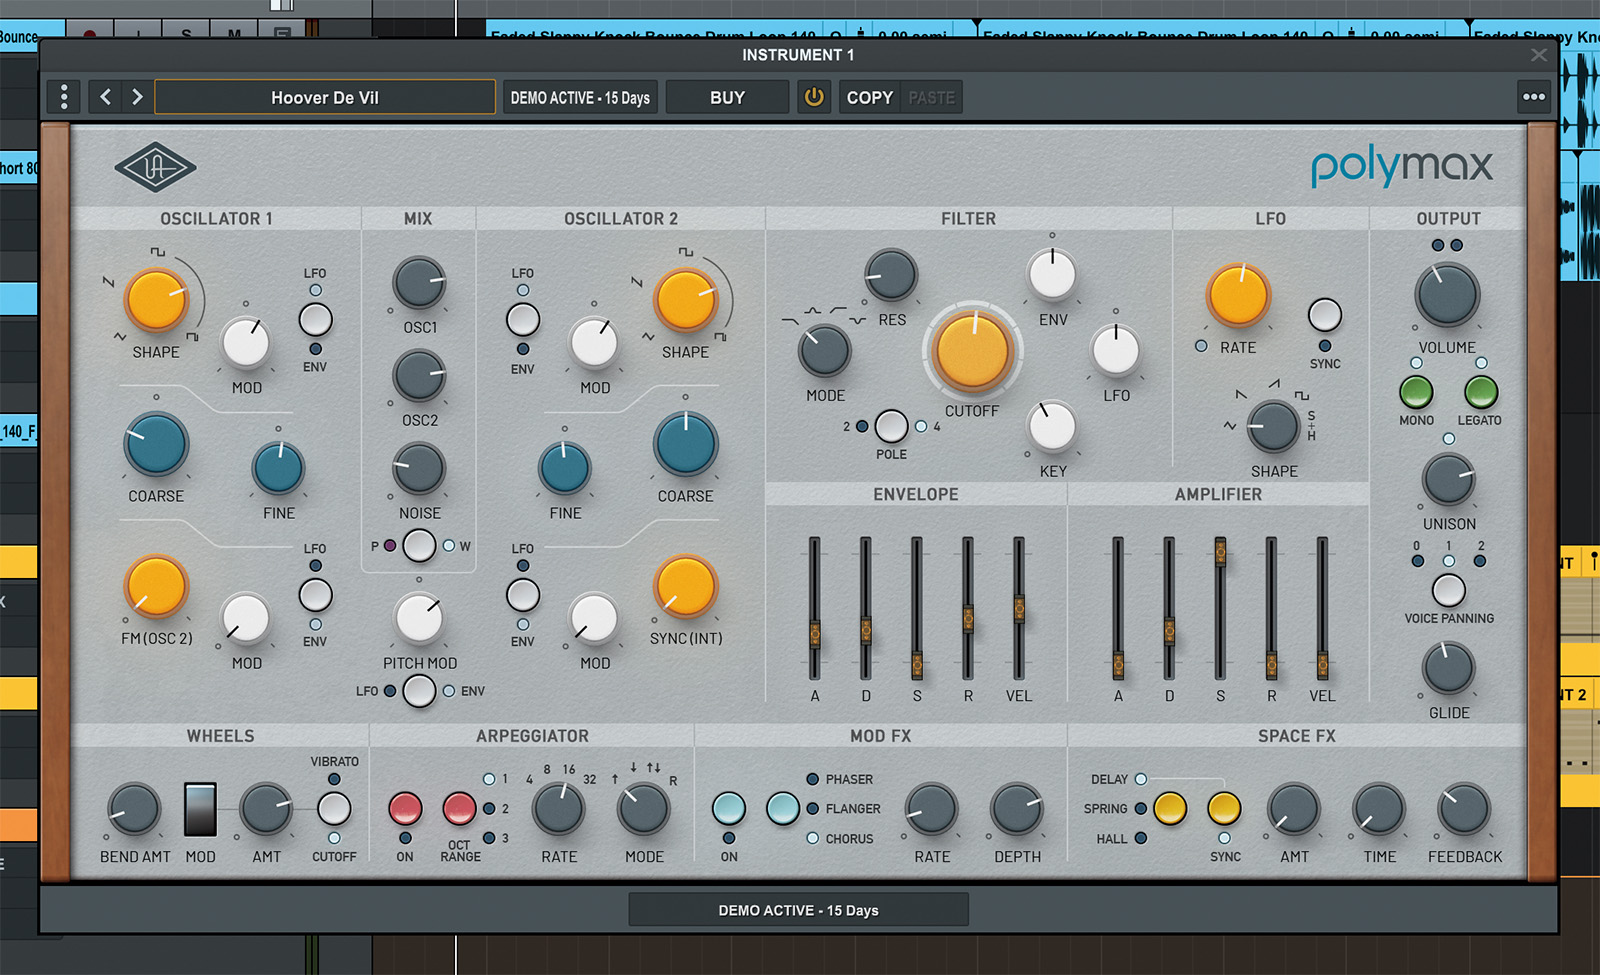Switch the filter POLE 2/4 toggle
The height and width of the screenshot is (975, 1600).
(891, 426)
